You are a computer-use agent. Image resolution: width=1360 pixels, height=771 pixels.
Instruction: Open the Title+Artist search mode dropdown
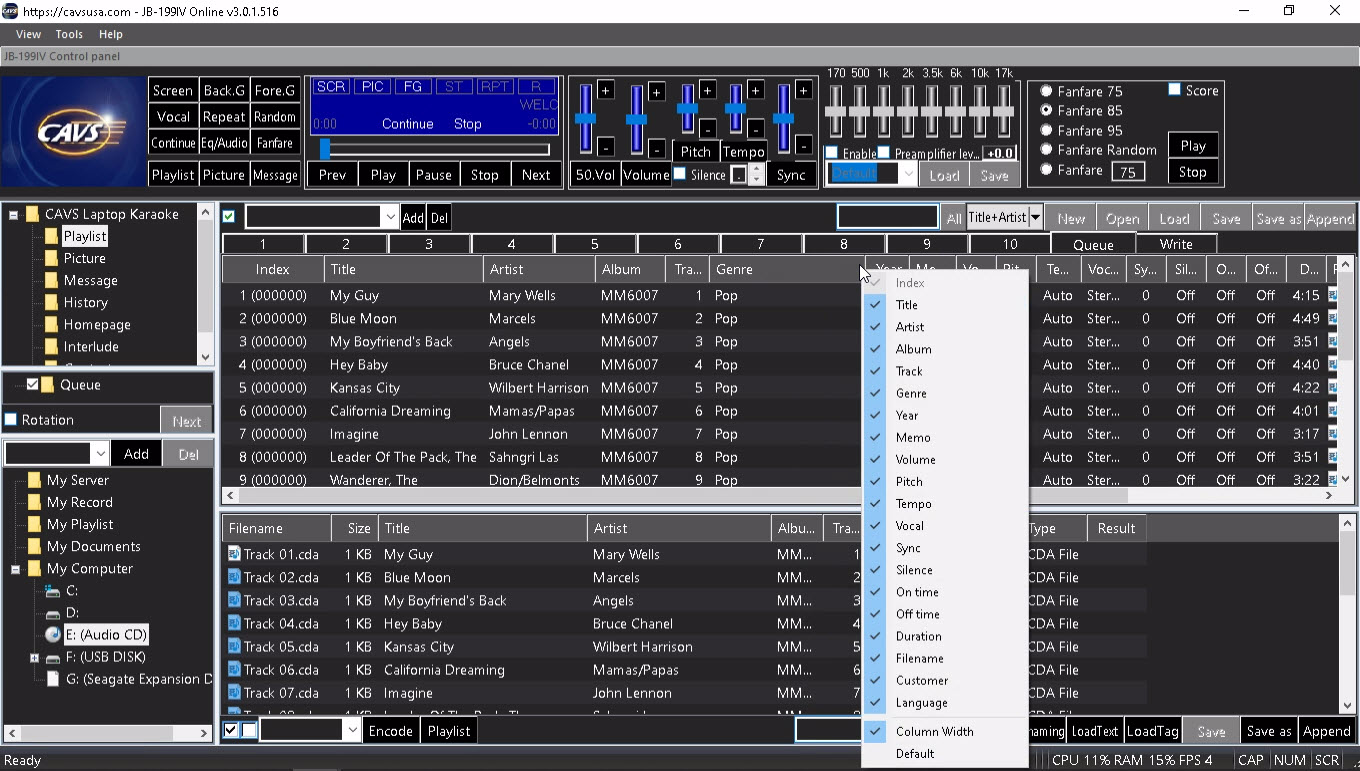point(1036,217)
